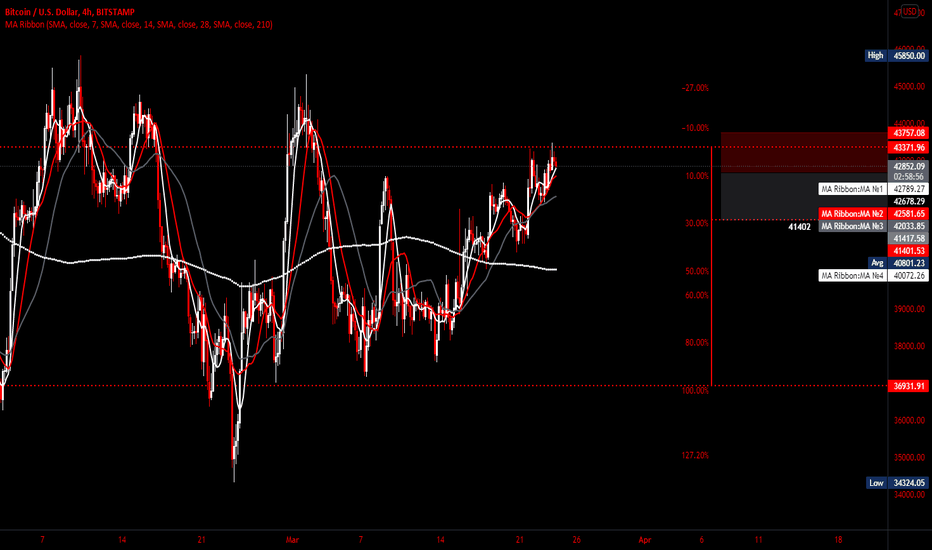Image resolution: width=932 pixels, height=550 pixels.
Task: Select the dark red stop-loss zone rectangle
Action: tap(804, 153)
